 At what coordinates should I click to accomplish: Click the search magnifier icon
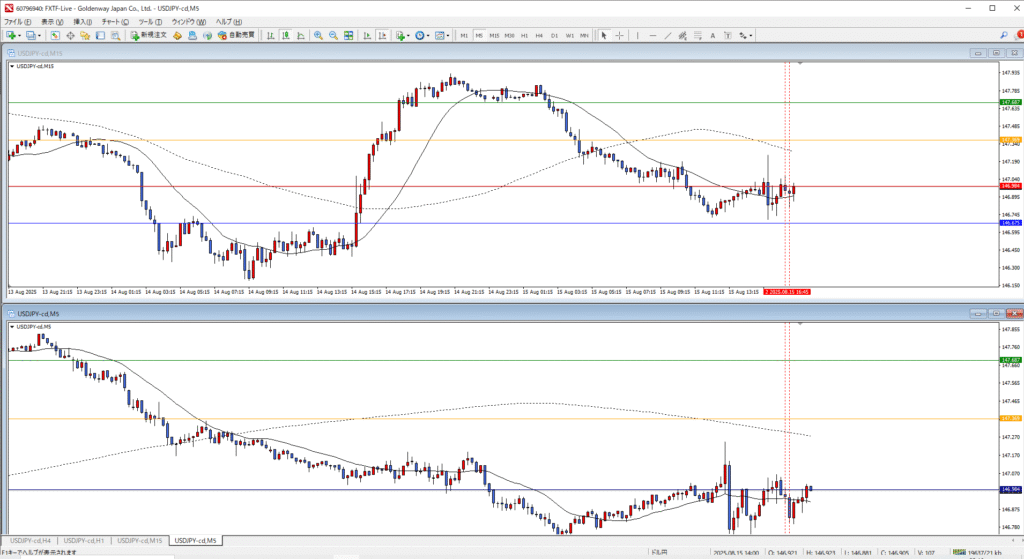click(x=1004, y=35)
